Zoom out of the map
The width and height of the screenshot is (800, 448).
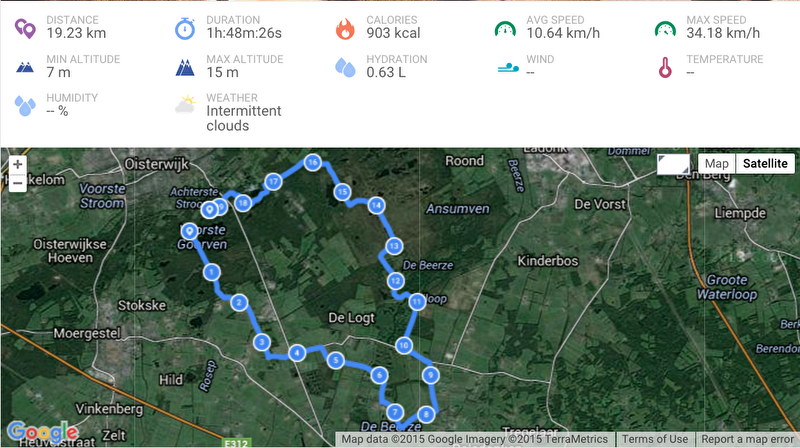tap(17, 183)
